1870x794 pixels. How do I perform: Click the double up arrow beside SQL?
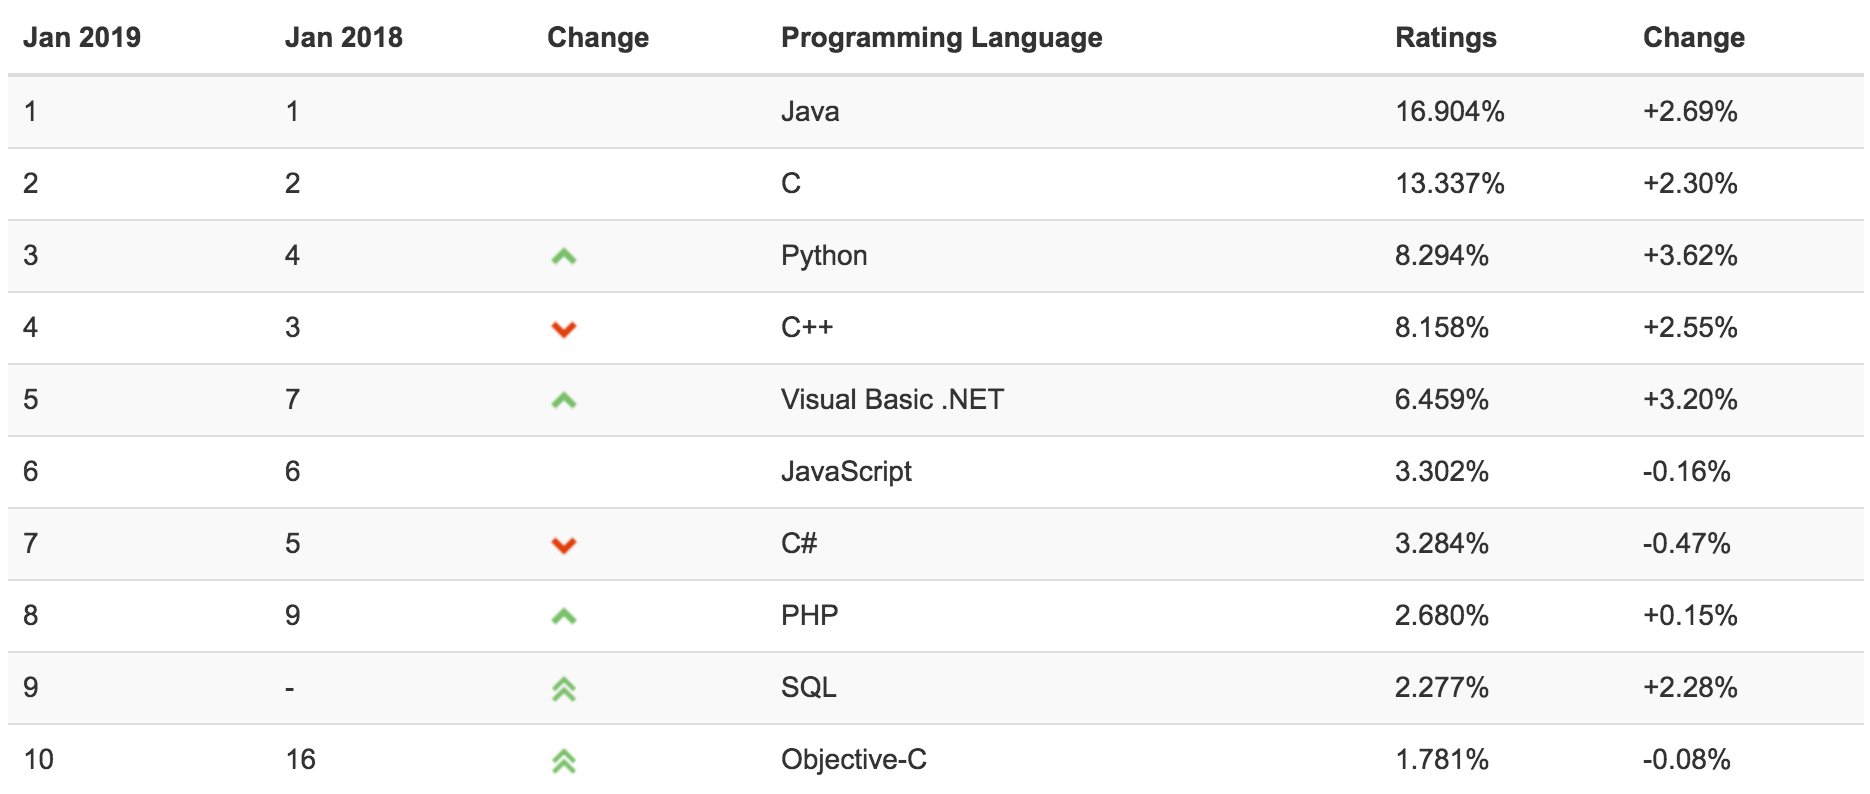[564, 689]
